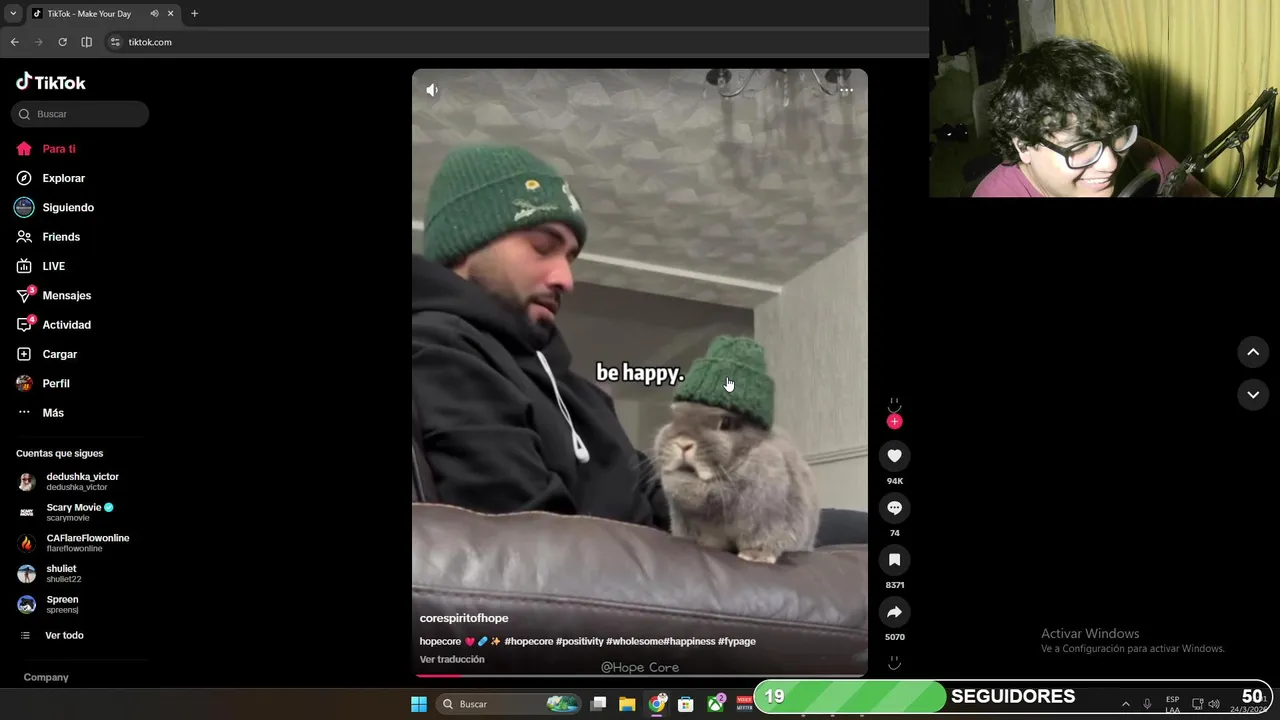1280x720 pixels.
Task: Share the video via arrow icon
Action: tap(894, 612)
